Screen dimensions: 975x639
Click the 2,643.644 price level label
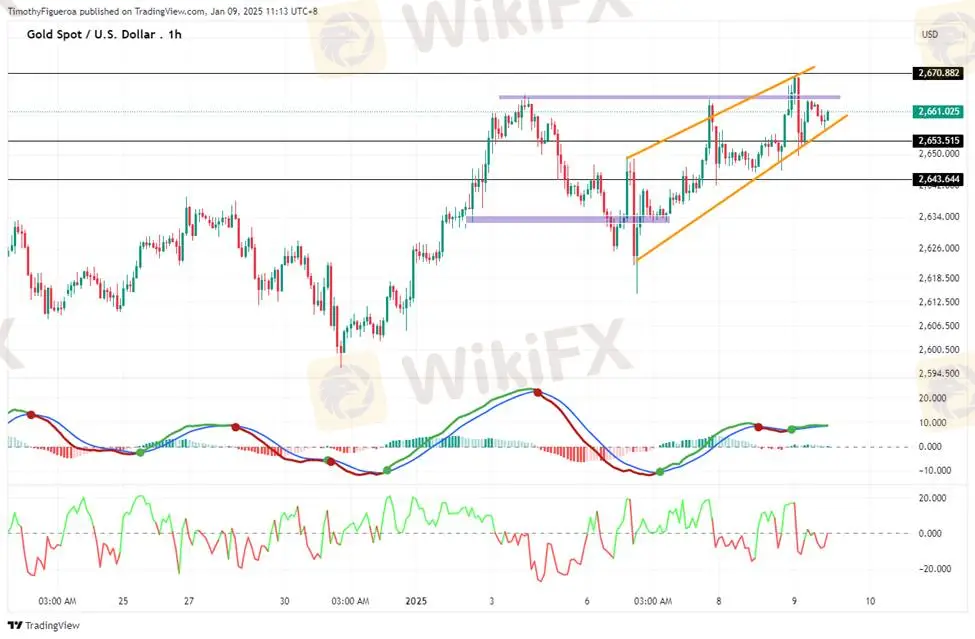938,180
